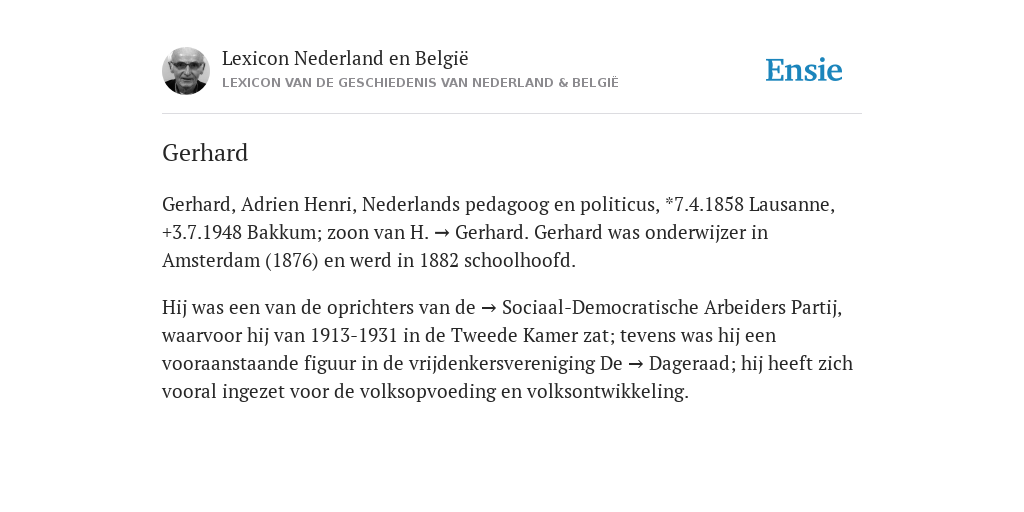Click the 'Gerhard' article heading
Screen dimensions: 1024x512
click(x=205, y=153)
